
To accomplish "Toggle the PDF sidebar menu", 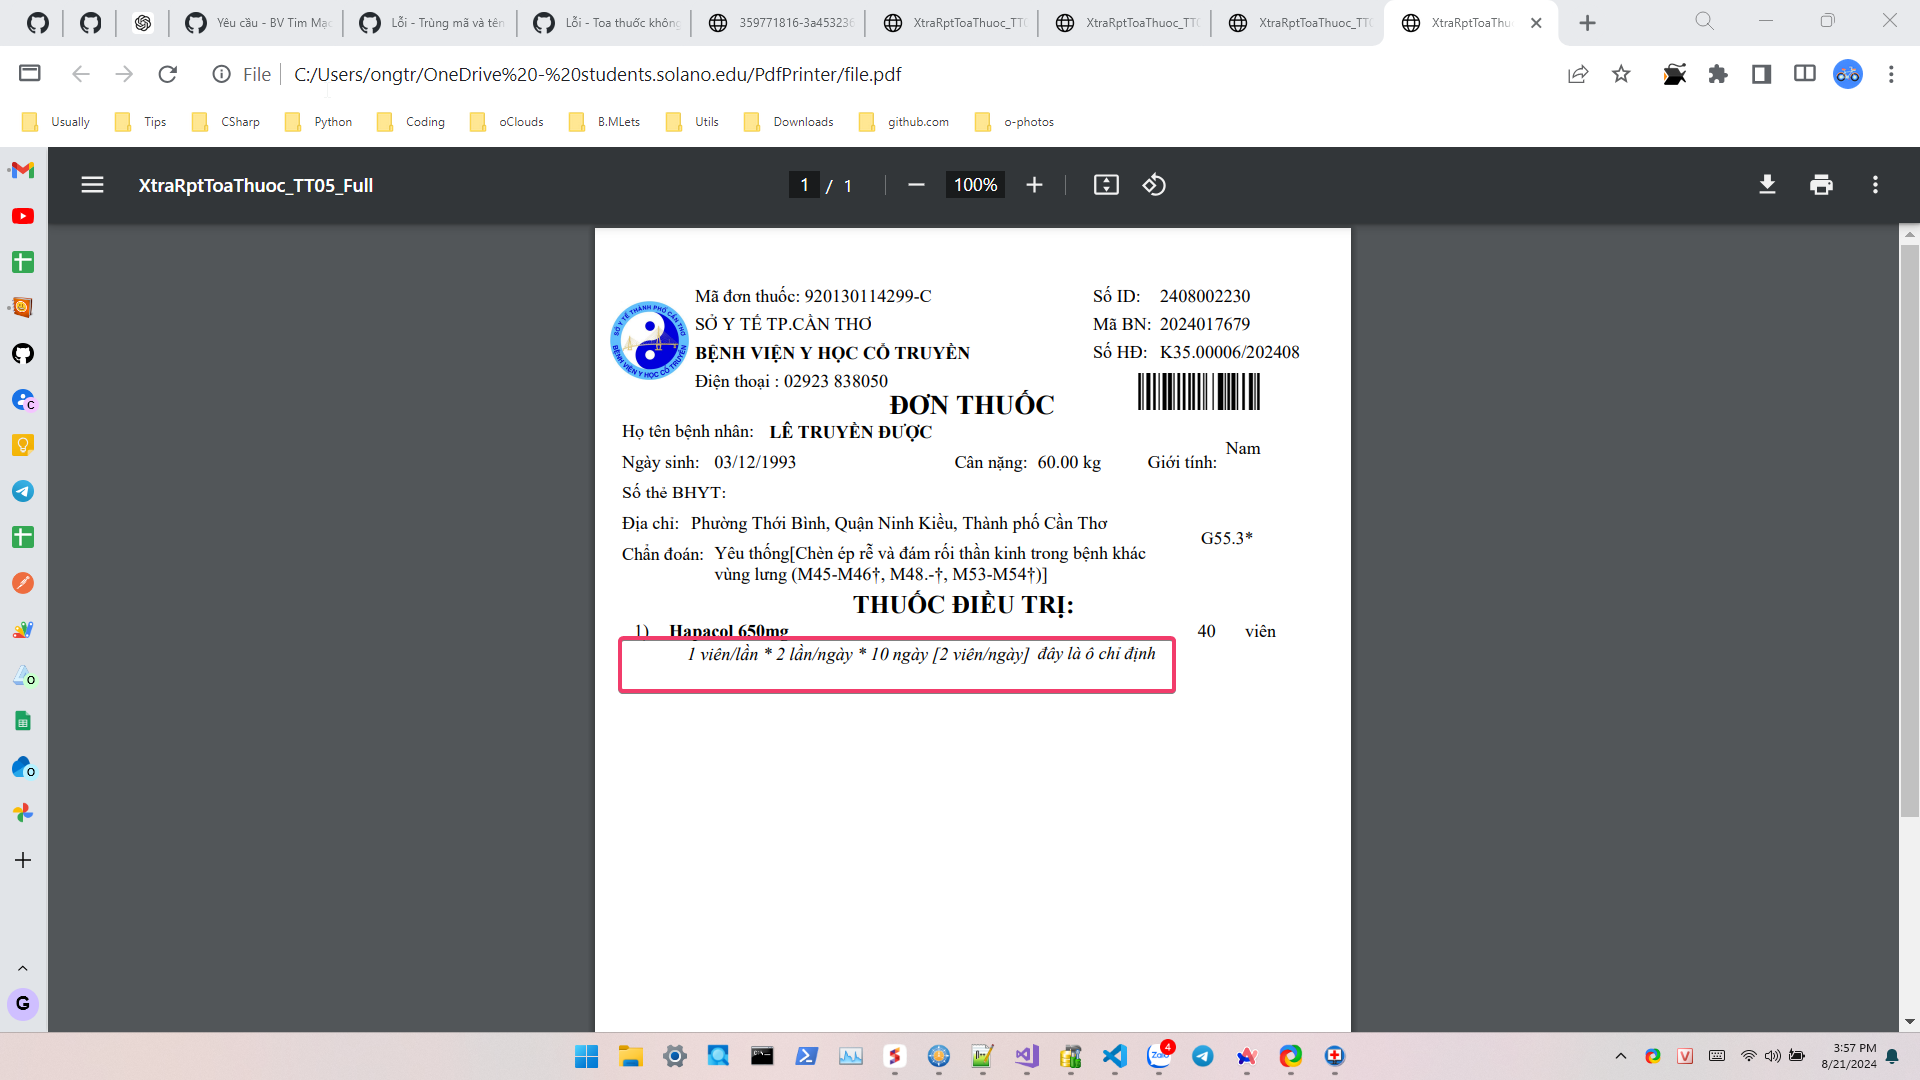I will (92, 185).
